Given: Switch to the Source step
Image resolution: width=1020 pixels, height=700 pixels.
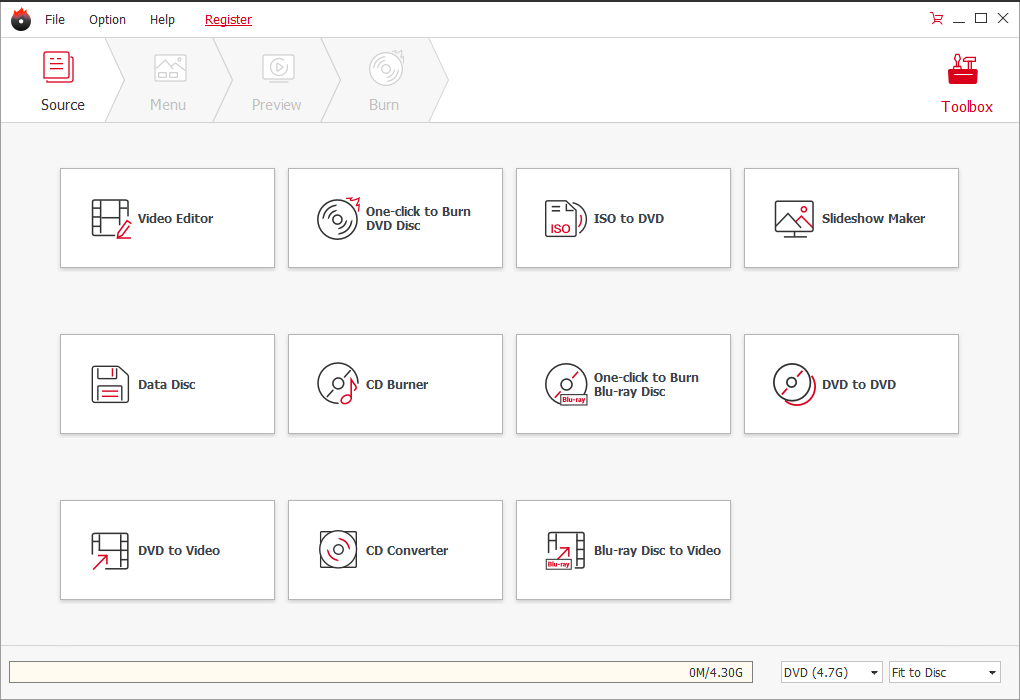Looking at the screenshot, I should [x=62, y=80].
